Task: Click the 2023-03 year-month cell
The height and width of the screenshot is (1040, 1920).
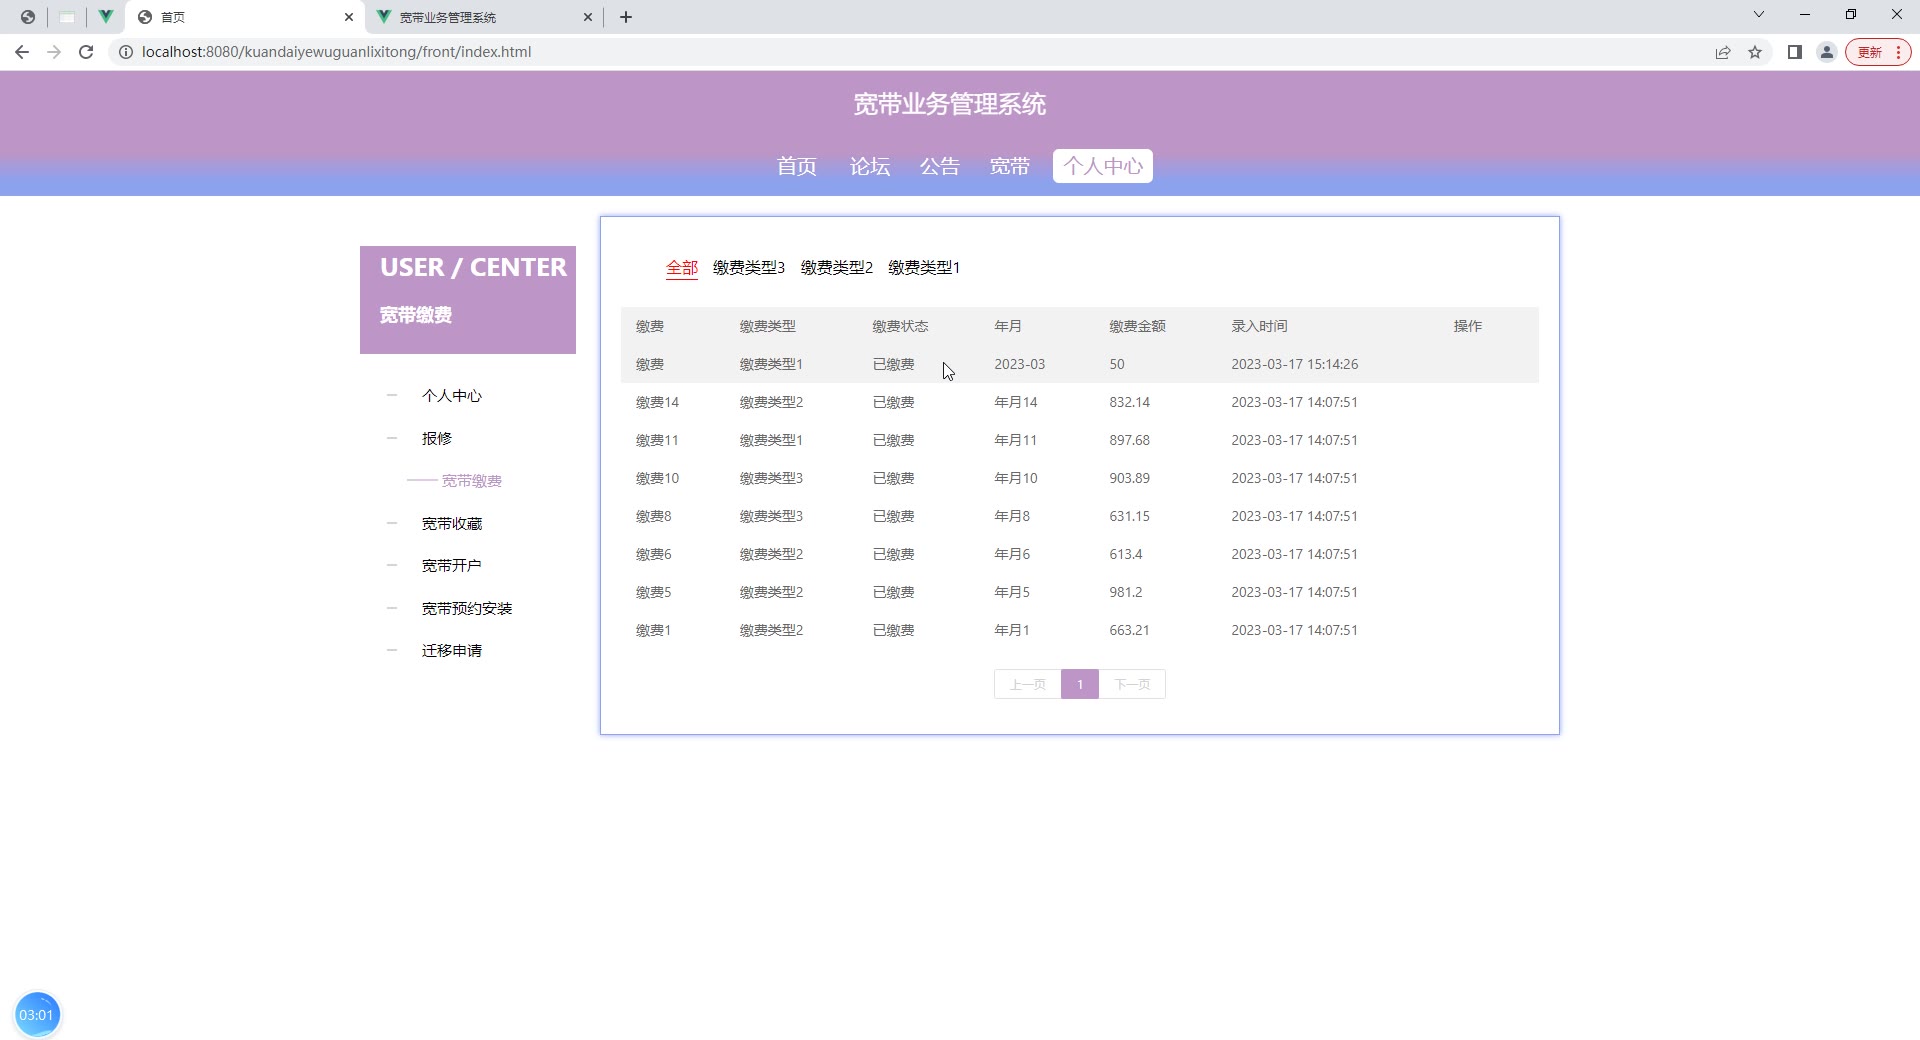Action: [1019, 364]
